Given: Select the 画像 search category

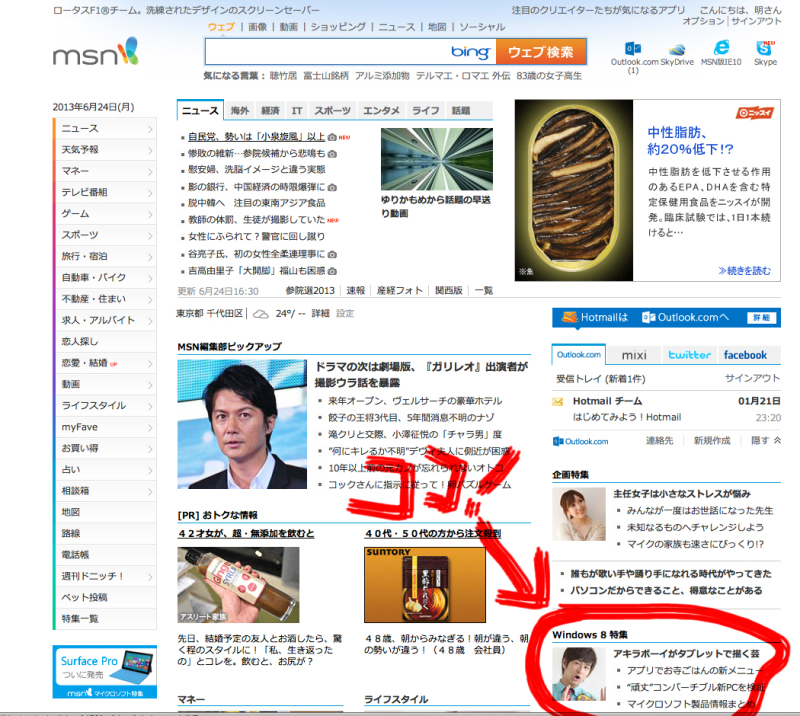Looking at the screenshot, I should point(257,27).
